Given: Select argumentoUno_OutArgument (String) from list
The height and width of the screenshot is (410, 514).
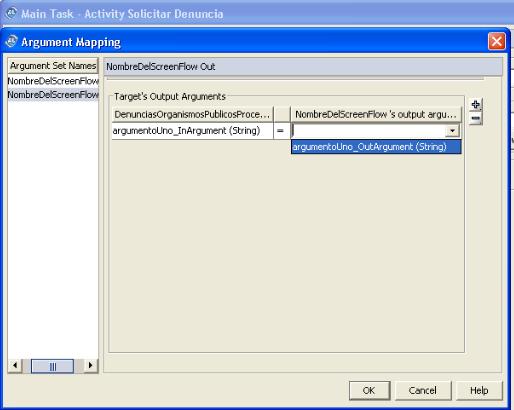Looking at the screenshot, I should click(x=376, y=147).
